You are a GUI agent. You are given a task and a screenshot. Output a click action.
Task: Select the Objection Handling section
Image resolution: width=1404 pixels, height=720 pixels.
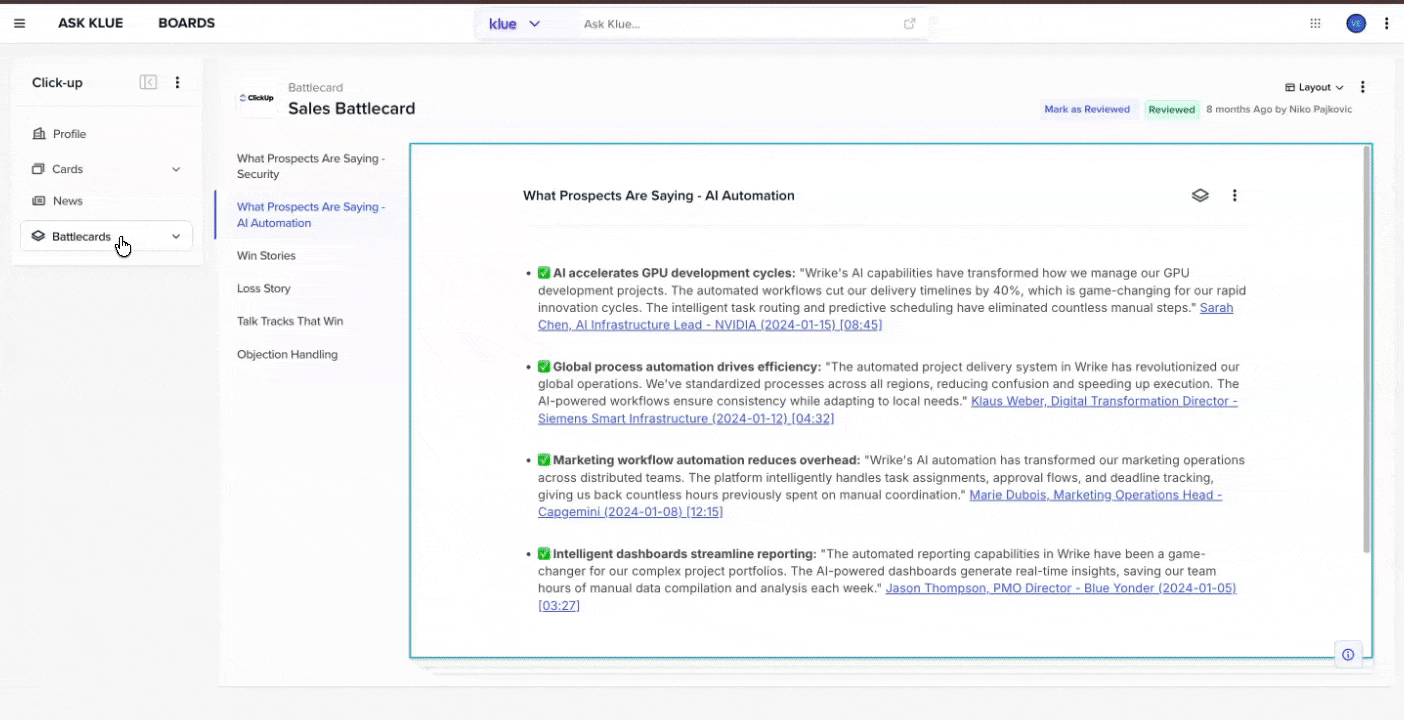(287, 354)
